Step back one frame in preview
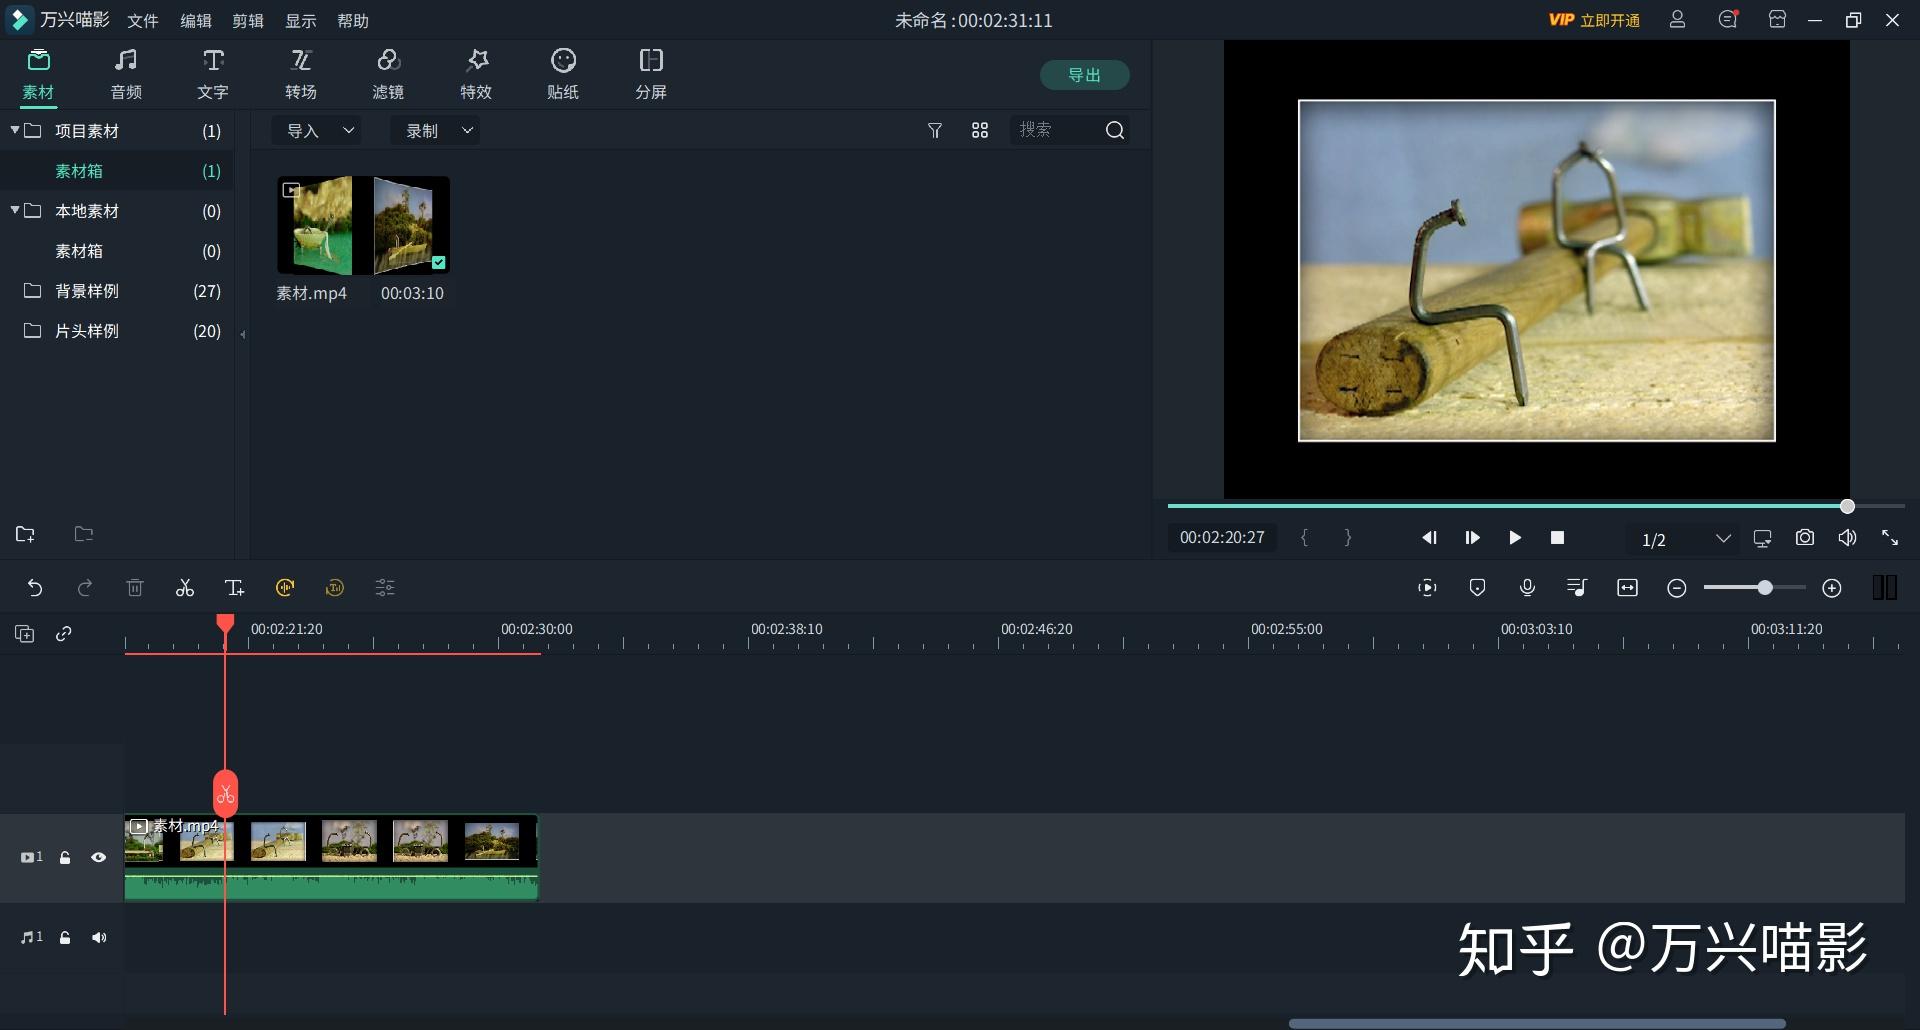Screen dimensions: 1920x1030 (x=1430, y=538)
